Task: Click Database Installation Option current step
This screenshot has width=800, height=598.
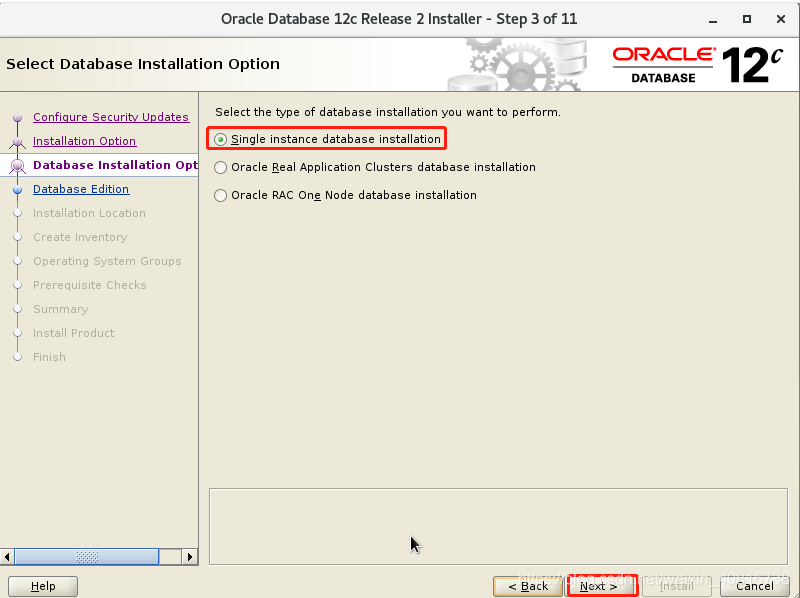Action: click(115, 165)
